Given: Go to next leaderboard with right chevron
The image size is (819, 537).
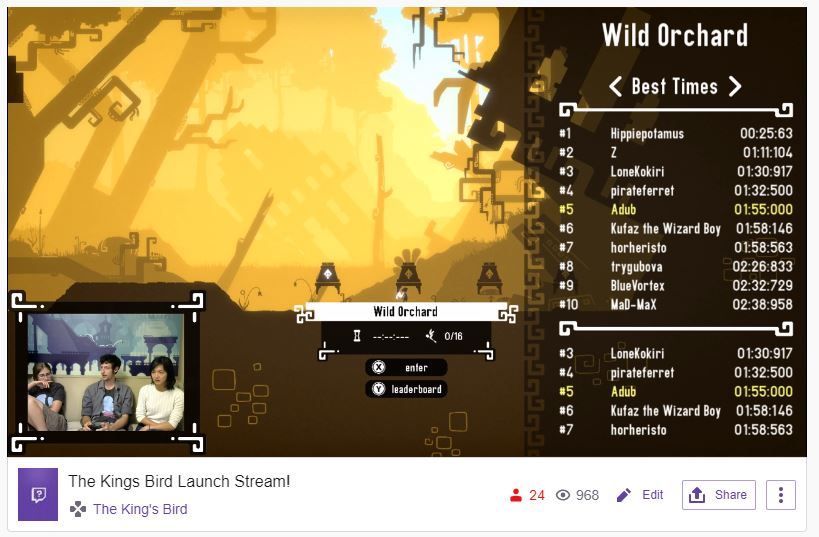Looking at the screenshot, I should (735, 86).
